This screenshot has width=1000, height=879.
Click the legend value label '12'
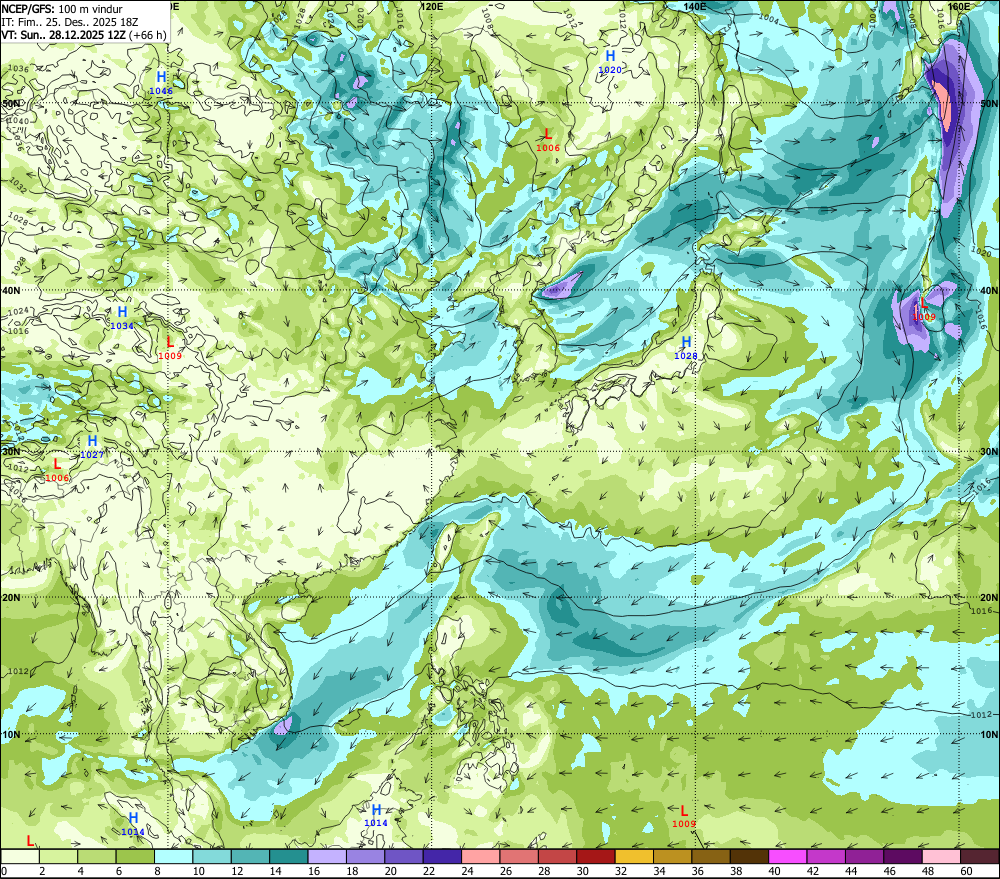(x=237, y=871)
